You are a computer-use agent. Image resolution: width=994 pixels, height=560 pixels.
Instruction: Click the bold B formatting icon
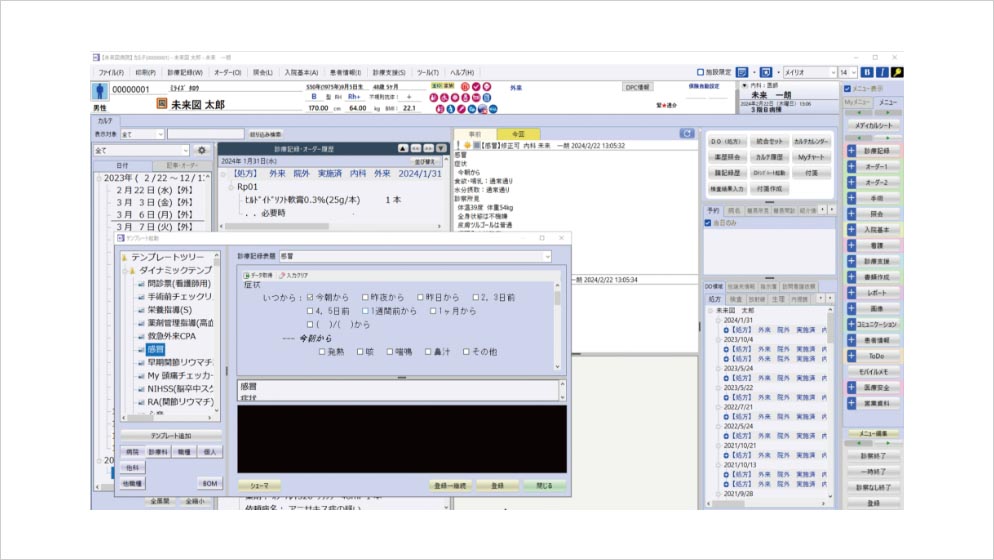[x=866, y=73]
